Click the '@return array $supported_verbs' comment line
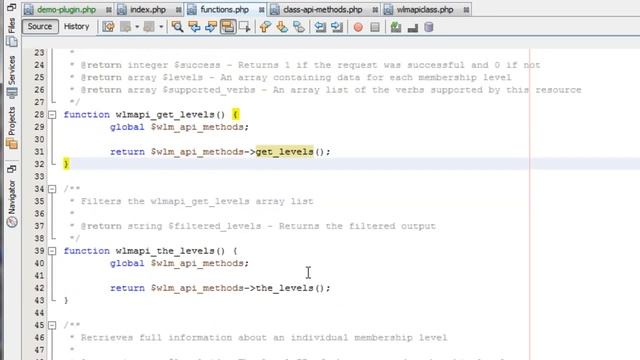The width and height of the screenshot is (640, 360). pos(331,90)
